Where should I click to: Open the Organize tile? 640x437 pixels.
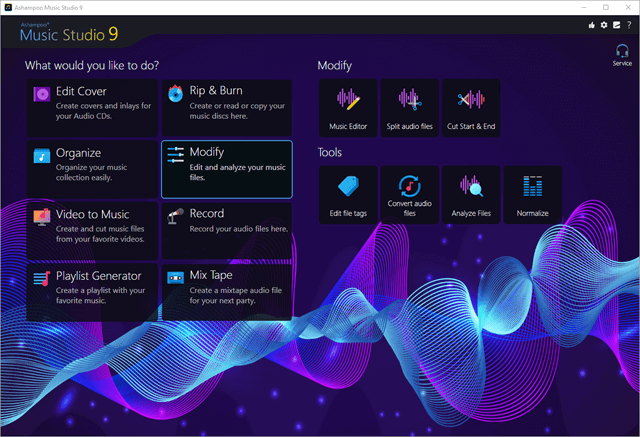click(x=92, y=169)
